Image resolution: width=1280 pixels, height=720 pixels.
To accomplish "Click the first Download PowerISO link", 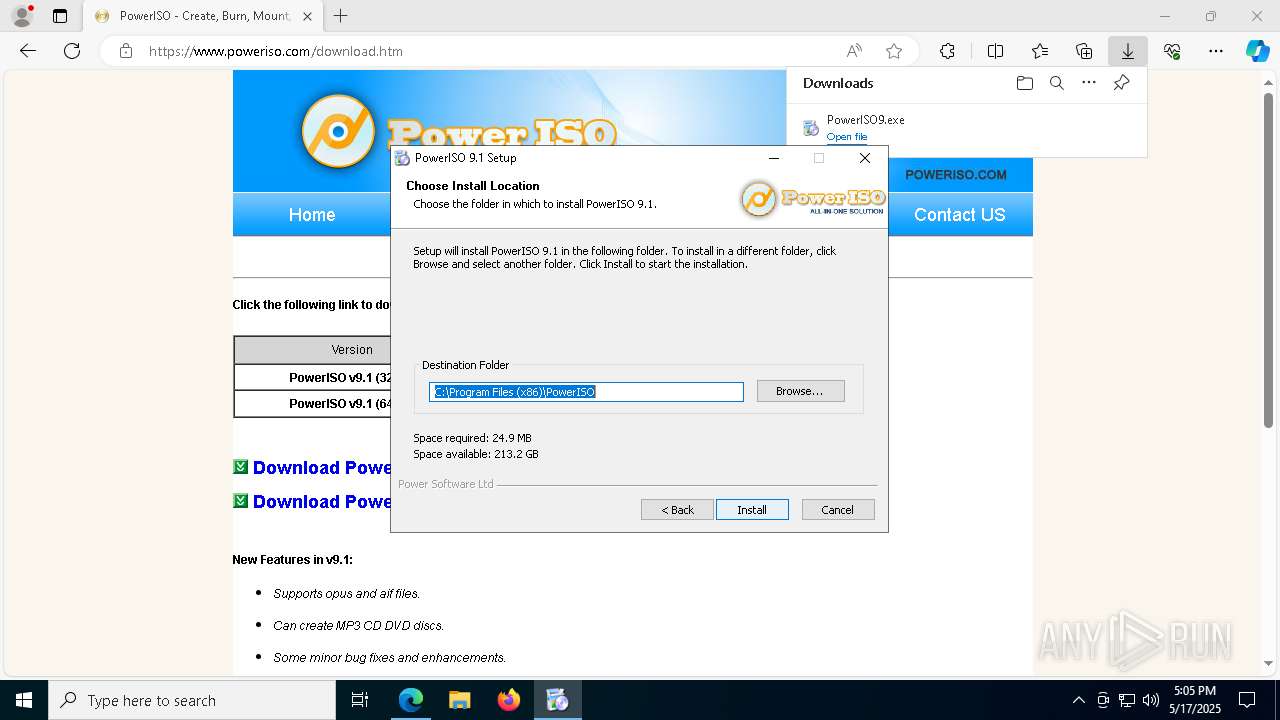I will click(x=322, y=468).
